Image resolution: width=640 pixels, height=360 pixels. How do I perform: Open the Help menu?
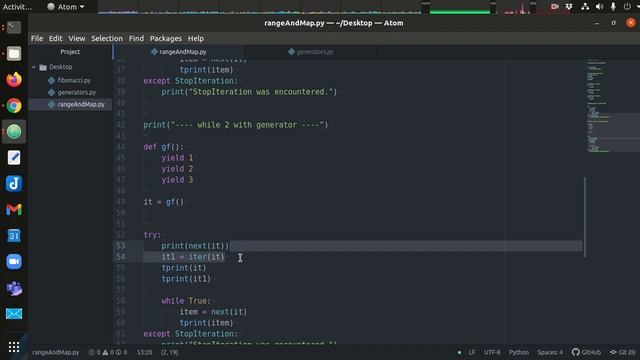coord(196,38)
